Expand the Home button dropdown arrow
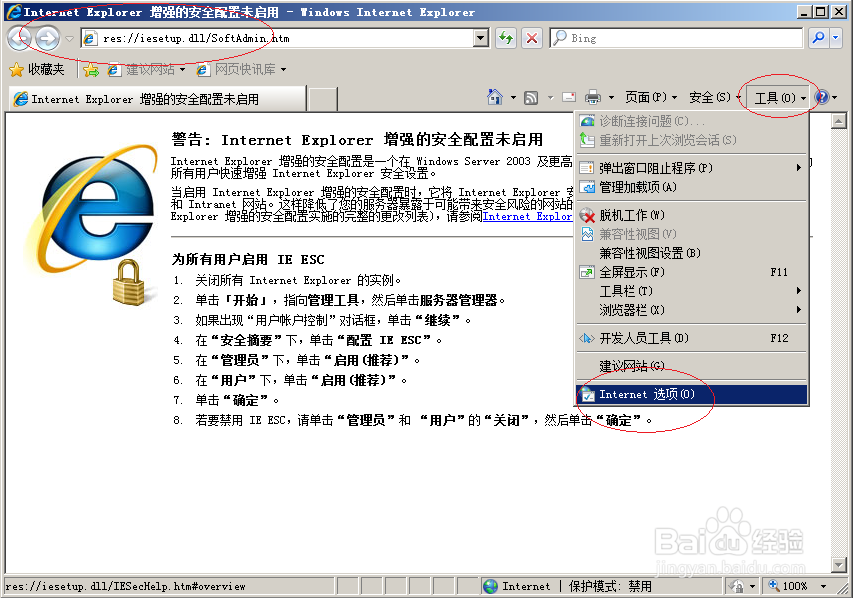Image resolution: width=853 pixels, height=598 pixels. (513, 98)
